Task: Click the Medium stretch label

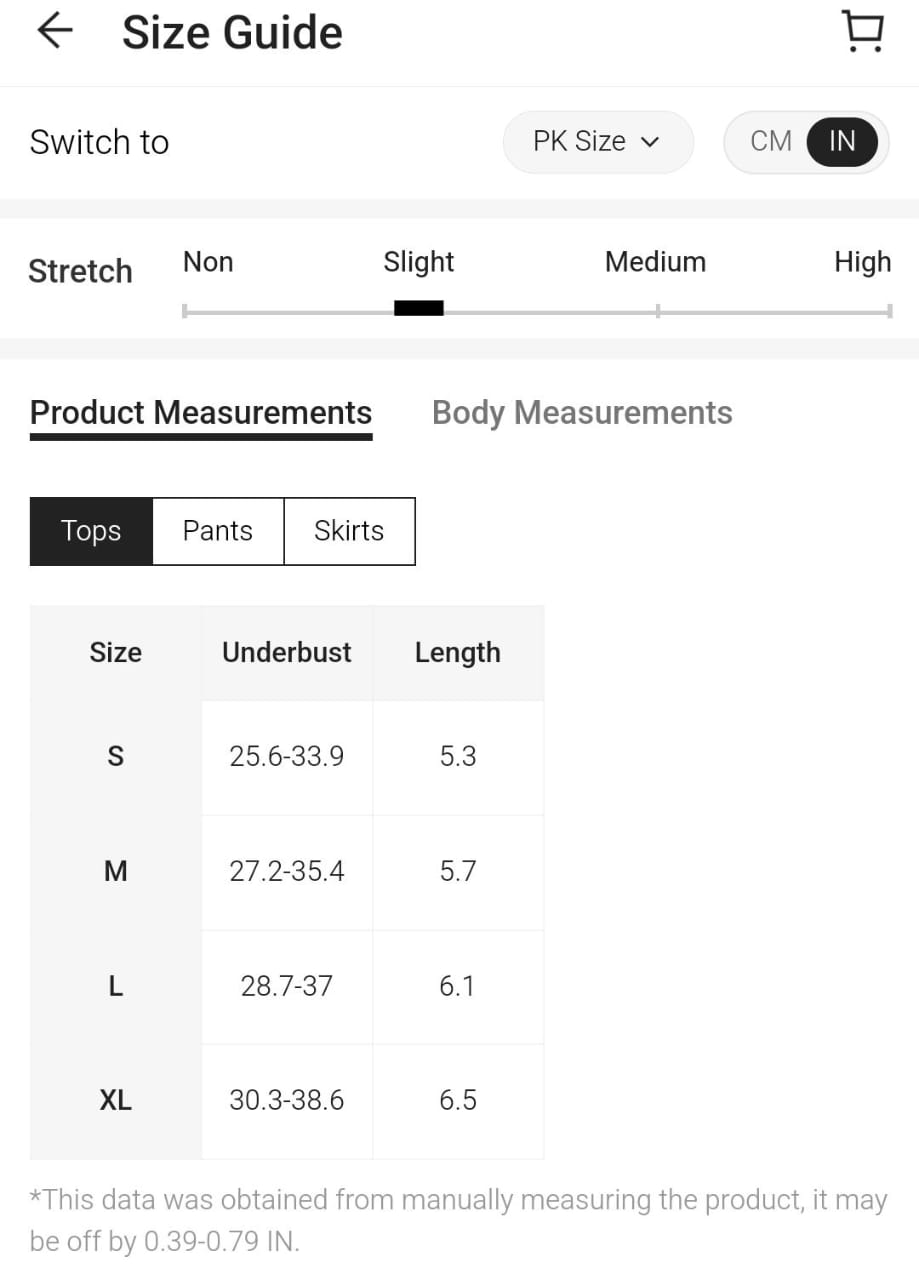Action: click(x=655, y=262)
